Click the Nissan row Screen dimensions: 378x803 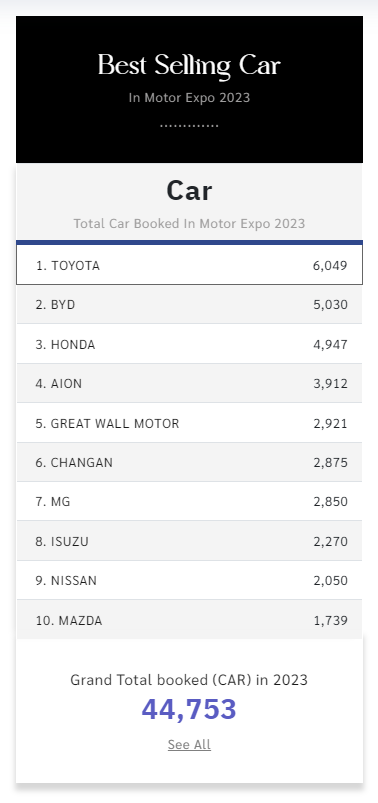[189, 581]
